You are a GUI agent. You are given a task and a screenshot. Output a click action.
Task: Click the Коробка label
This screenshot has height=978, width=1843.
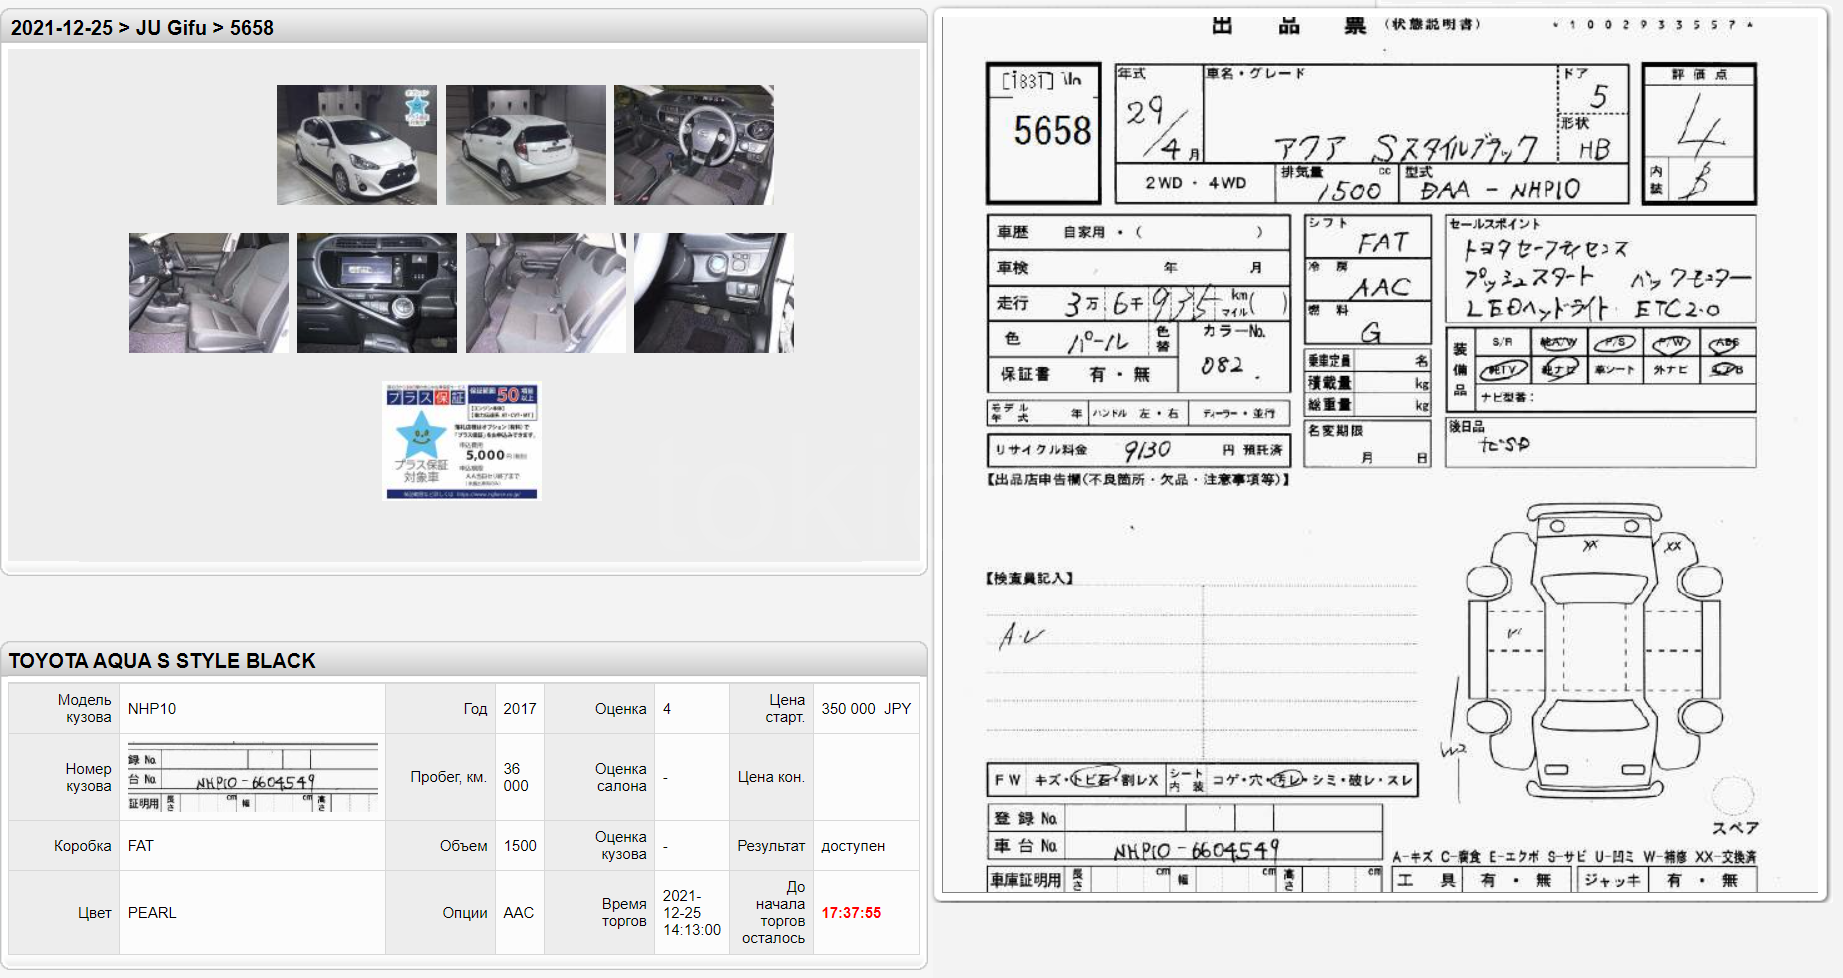pos(83,846)
